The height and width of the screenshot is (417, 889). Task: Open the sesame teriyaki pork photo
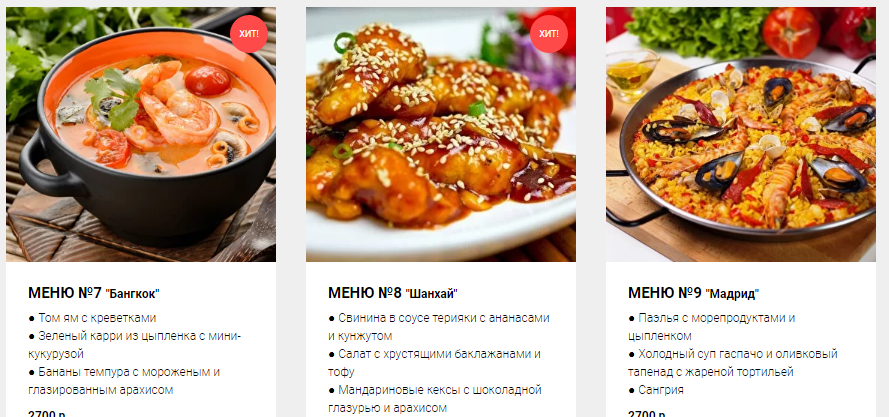[441, 134]
